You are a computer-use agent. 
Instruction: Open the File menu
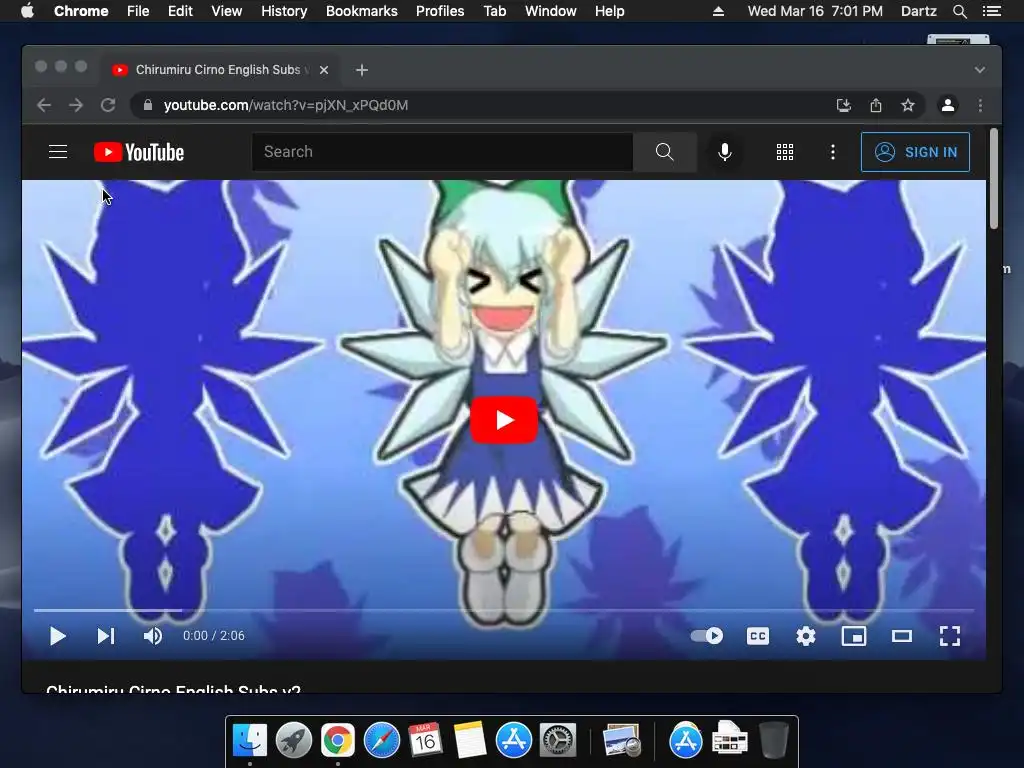pos(138,11)
